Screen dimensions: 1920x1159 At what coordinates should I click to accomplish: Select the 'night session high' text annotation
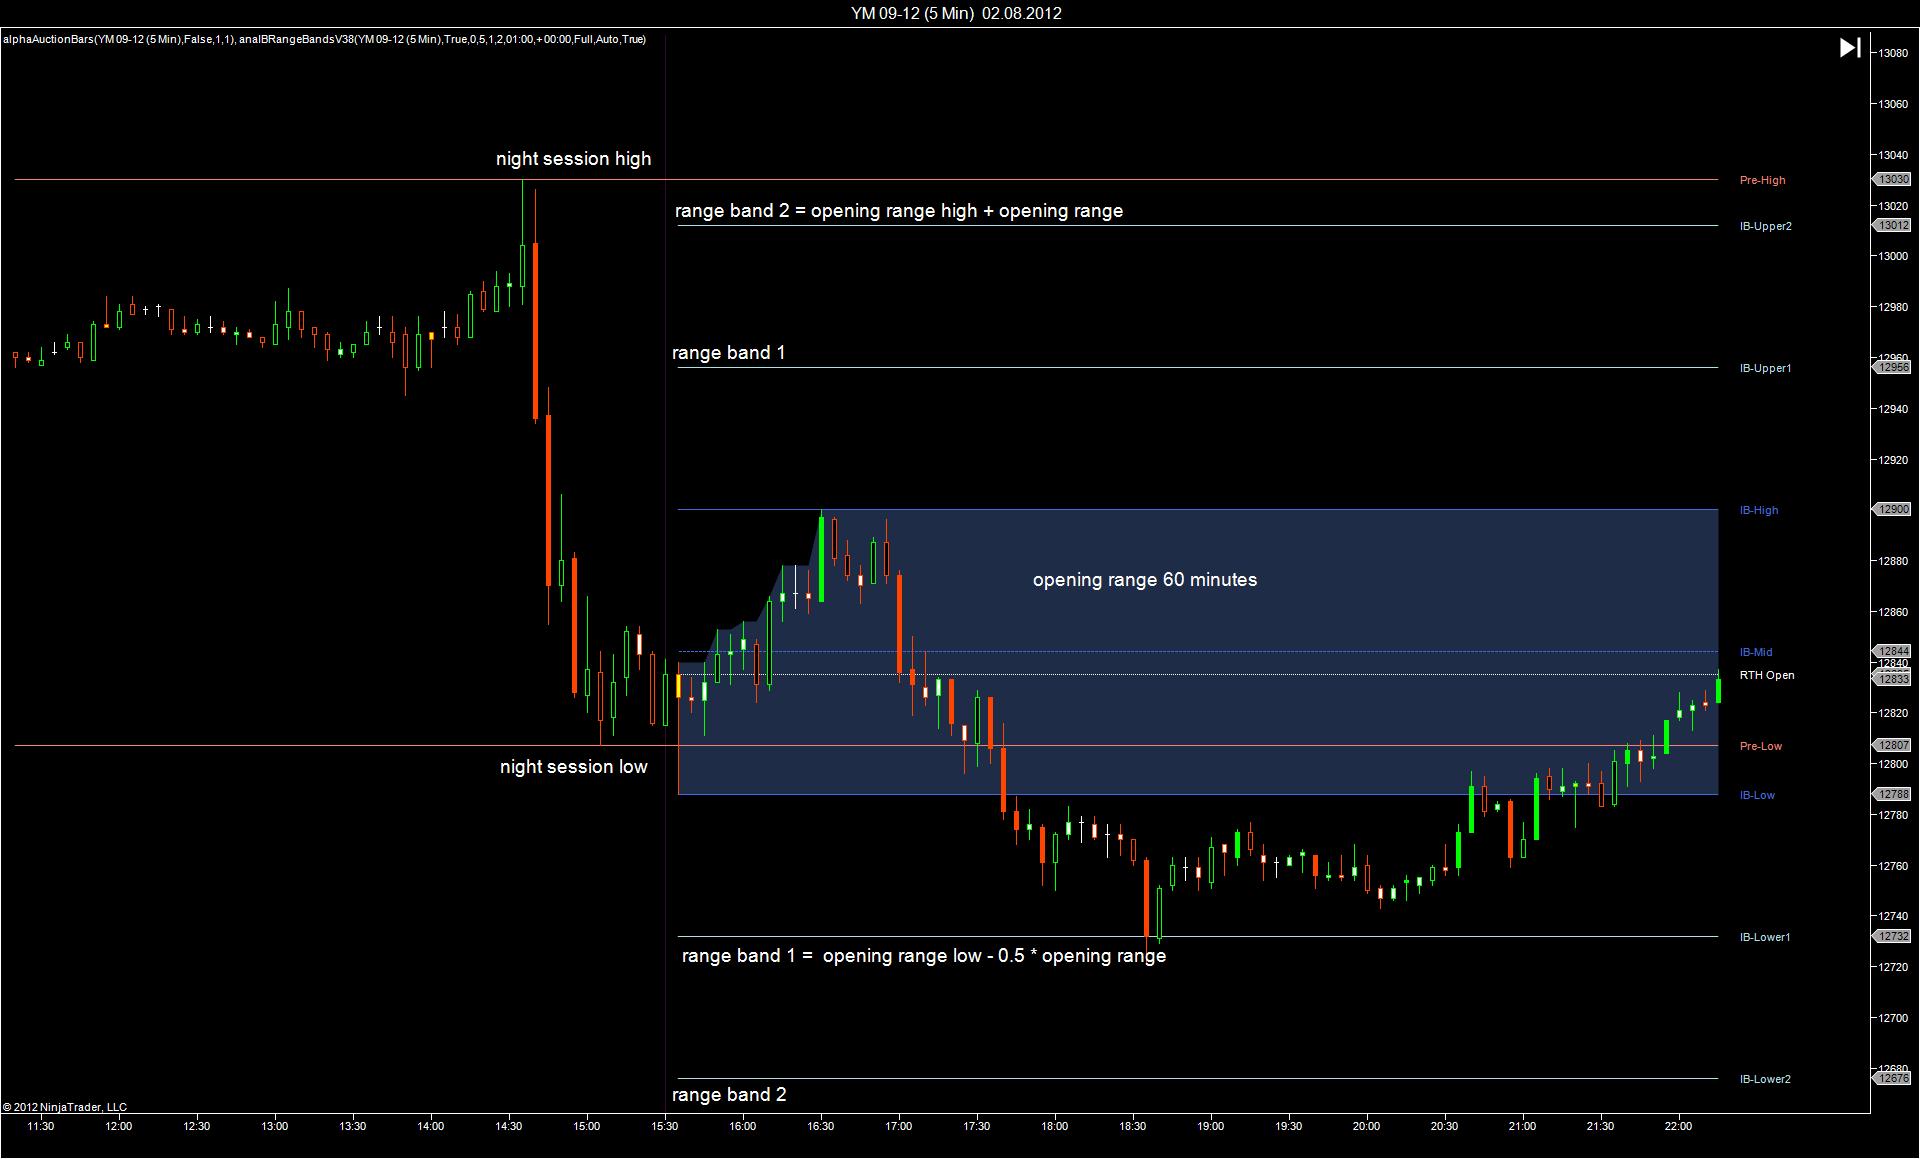coord(573,159)
